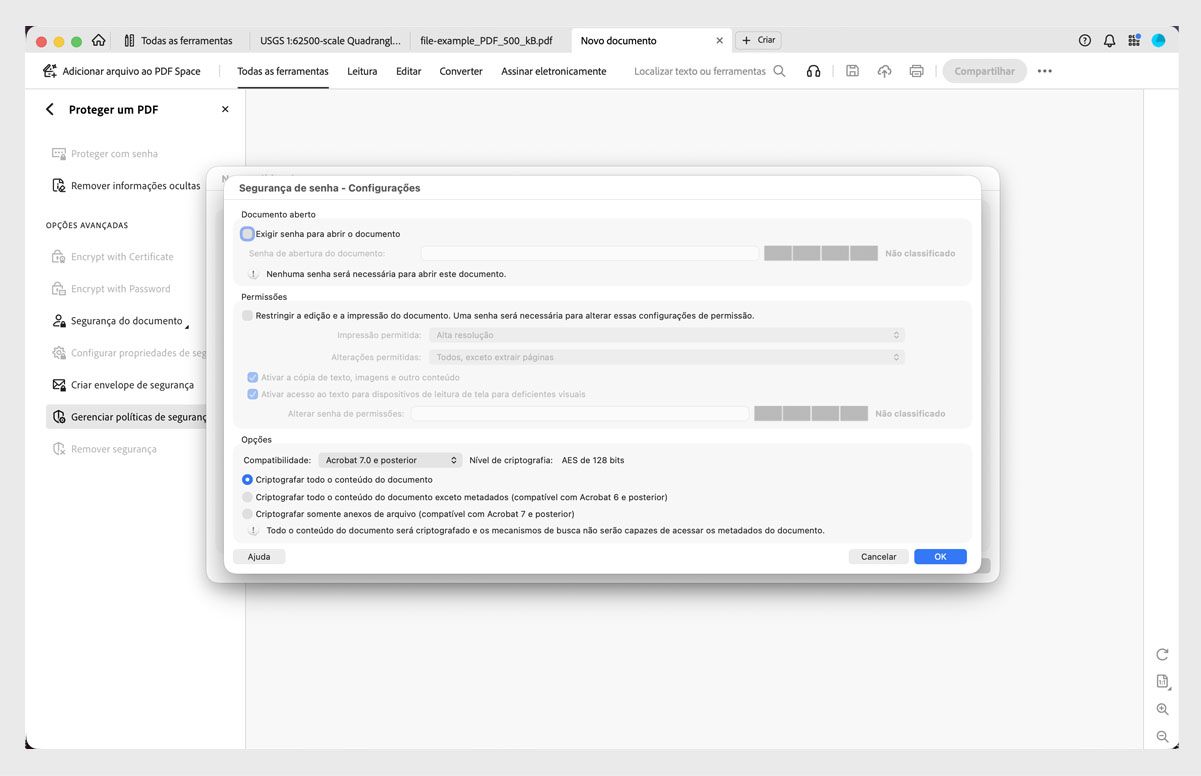Viewport: 1201px width, 776px height.
Task: Toggle Ativar a cópia de texto checkbox
Action: point(252,377)
